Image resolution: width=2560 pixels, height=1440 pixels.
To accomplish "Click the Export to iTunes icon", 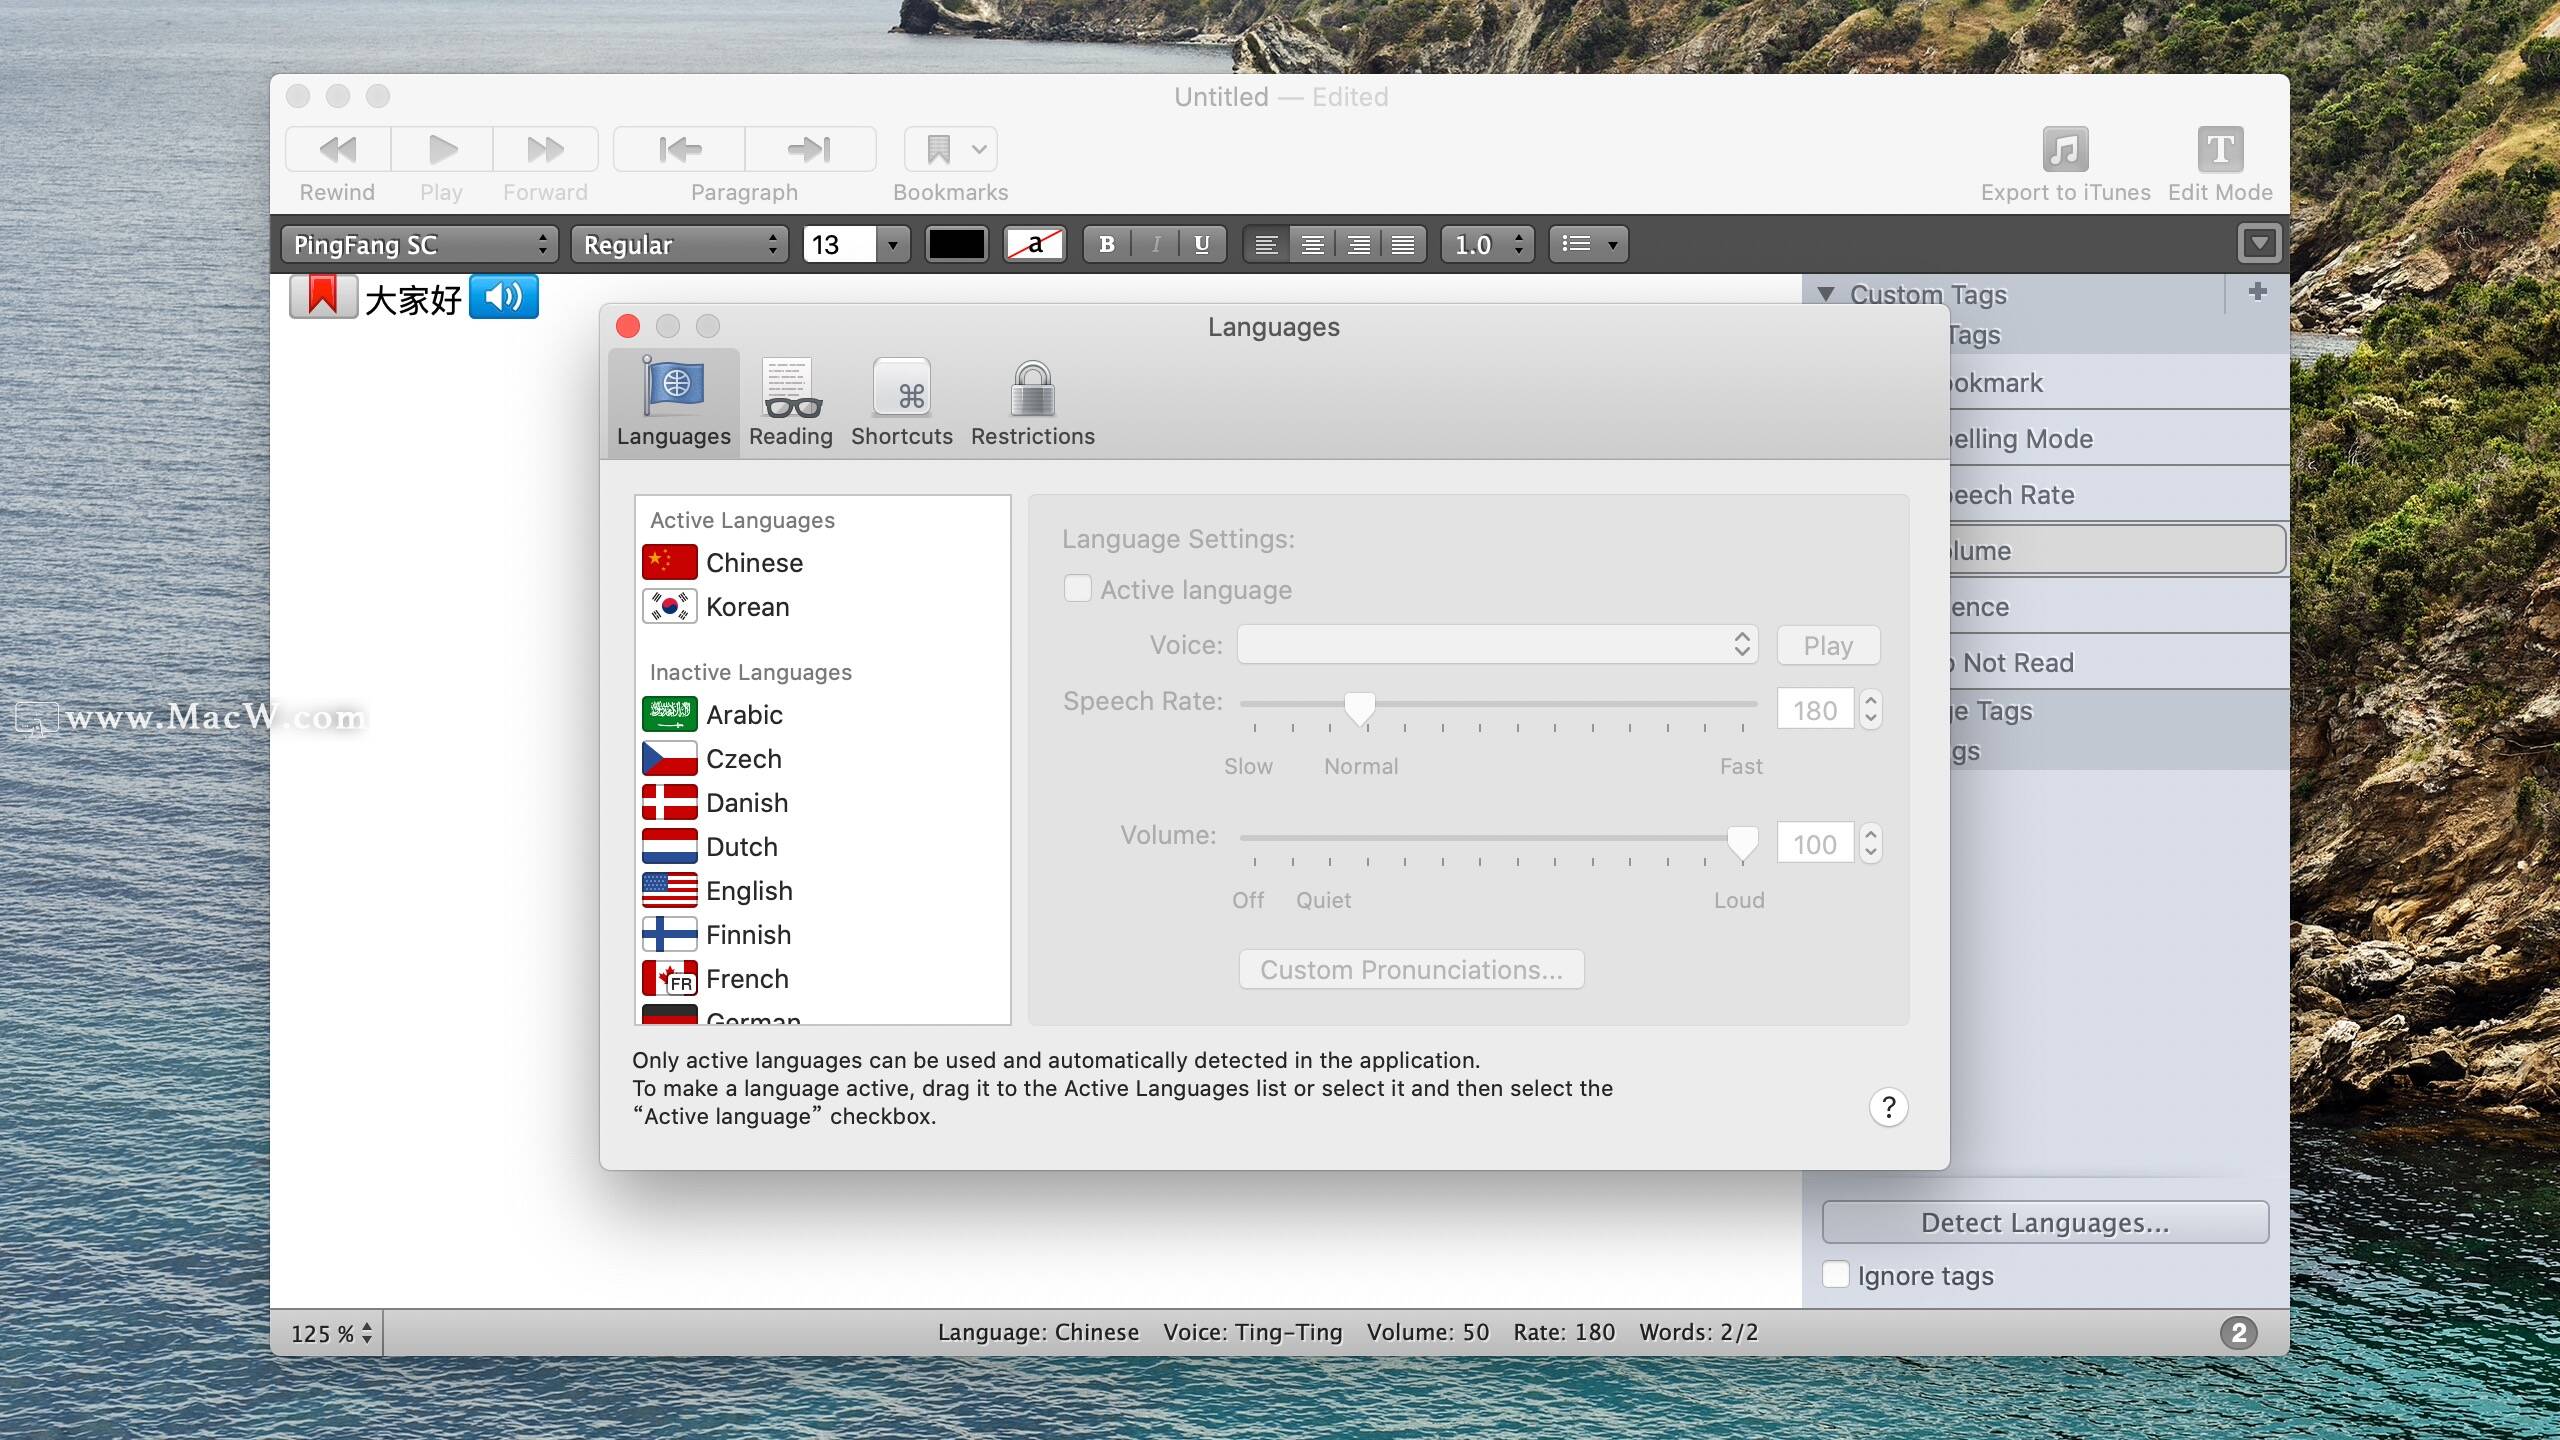I will pyautogui.click(x=2066, y=148).
